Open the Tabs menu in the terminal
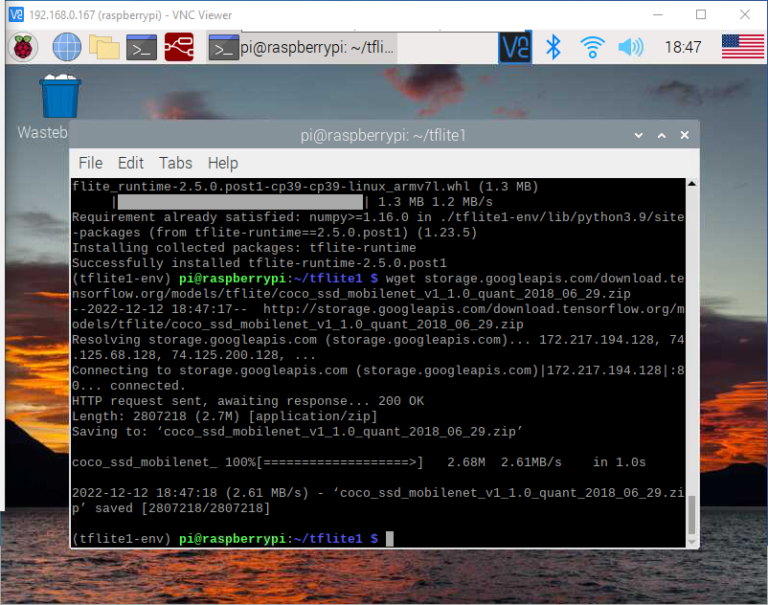Viewport: 768px width, 605px height. coord(175,163)
